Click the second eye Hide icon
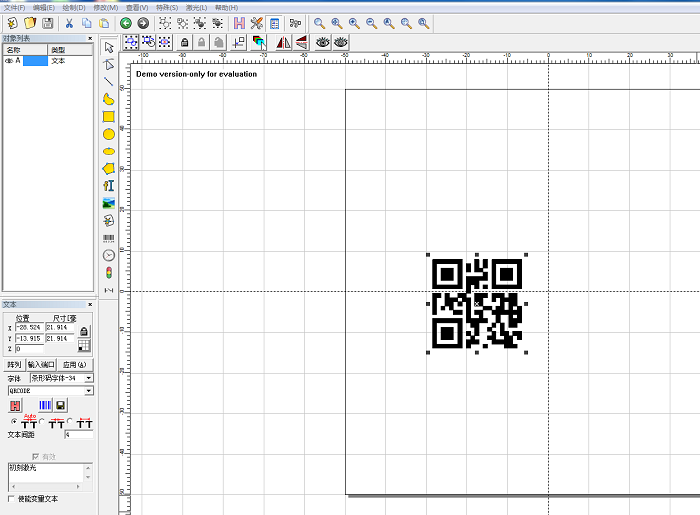Image resolution: width=700 pixels, height=515 pixels. 341,42
